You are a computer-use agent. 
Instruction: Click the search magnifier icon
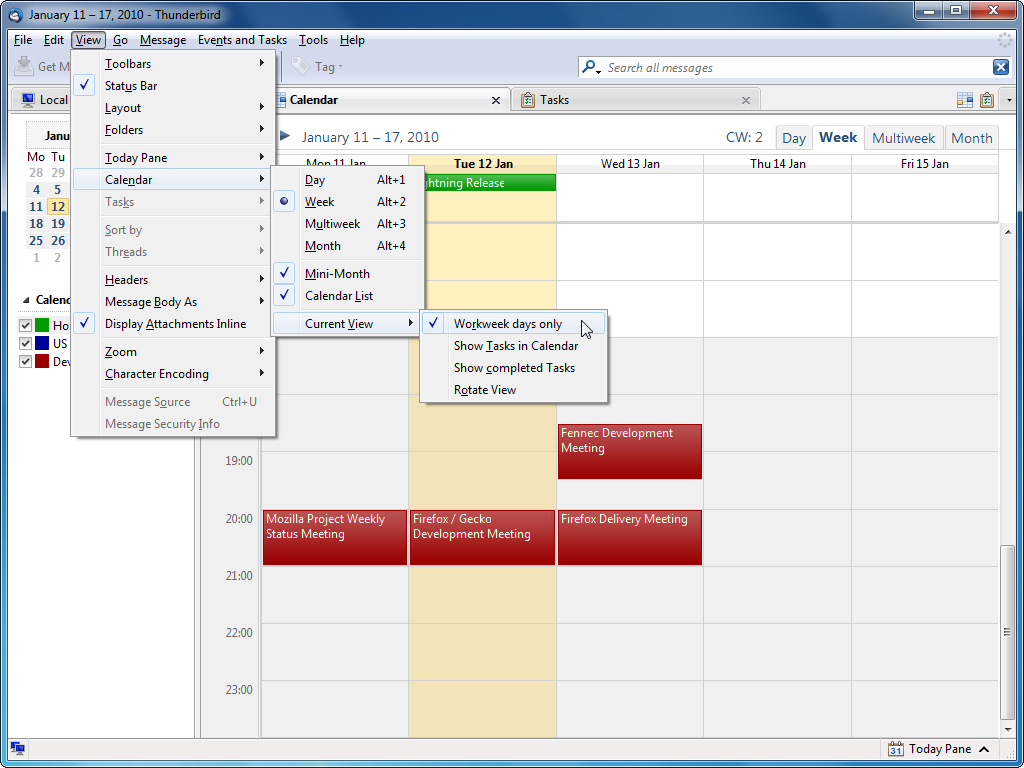[589, 67]
